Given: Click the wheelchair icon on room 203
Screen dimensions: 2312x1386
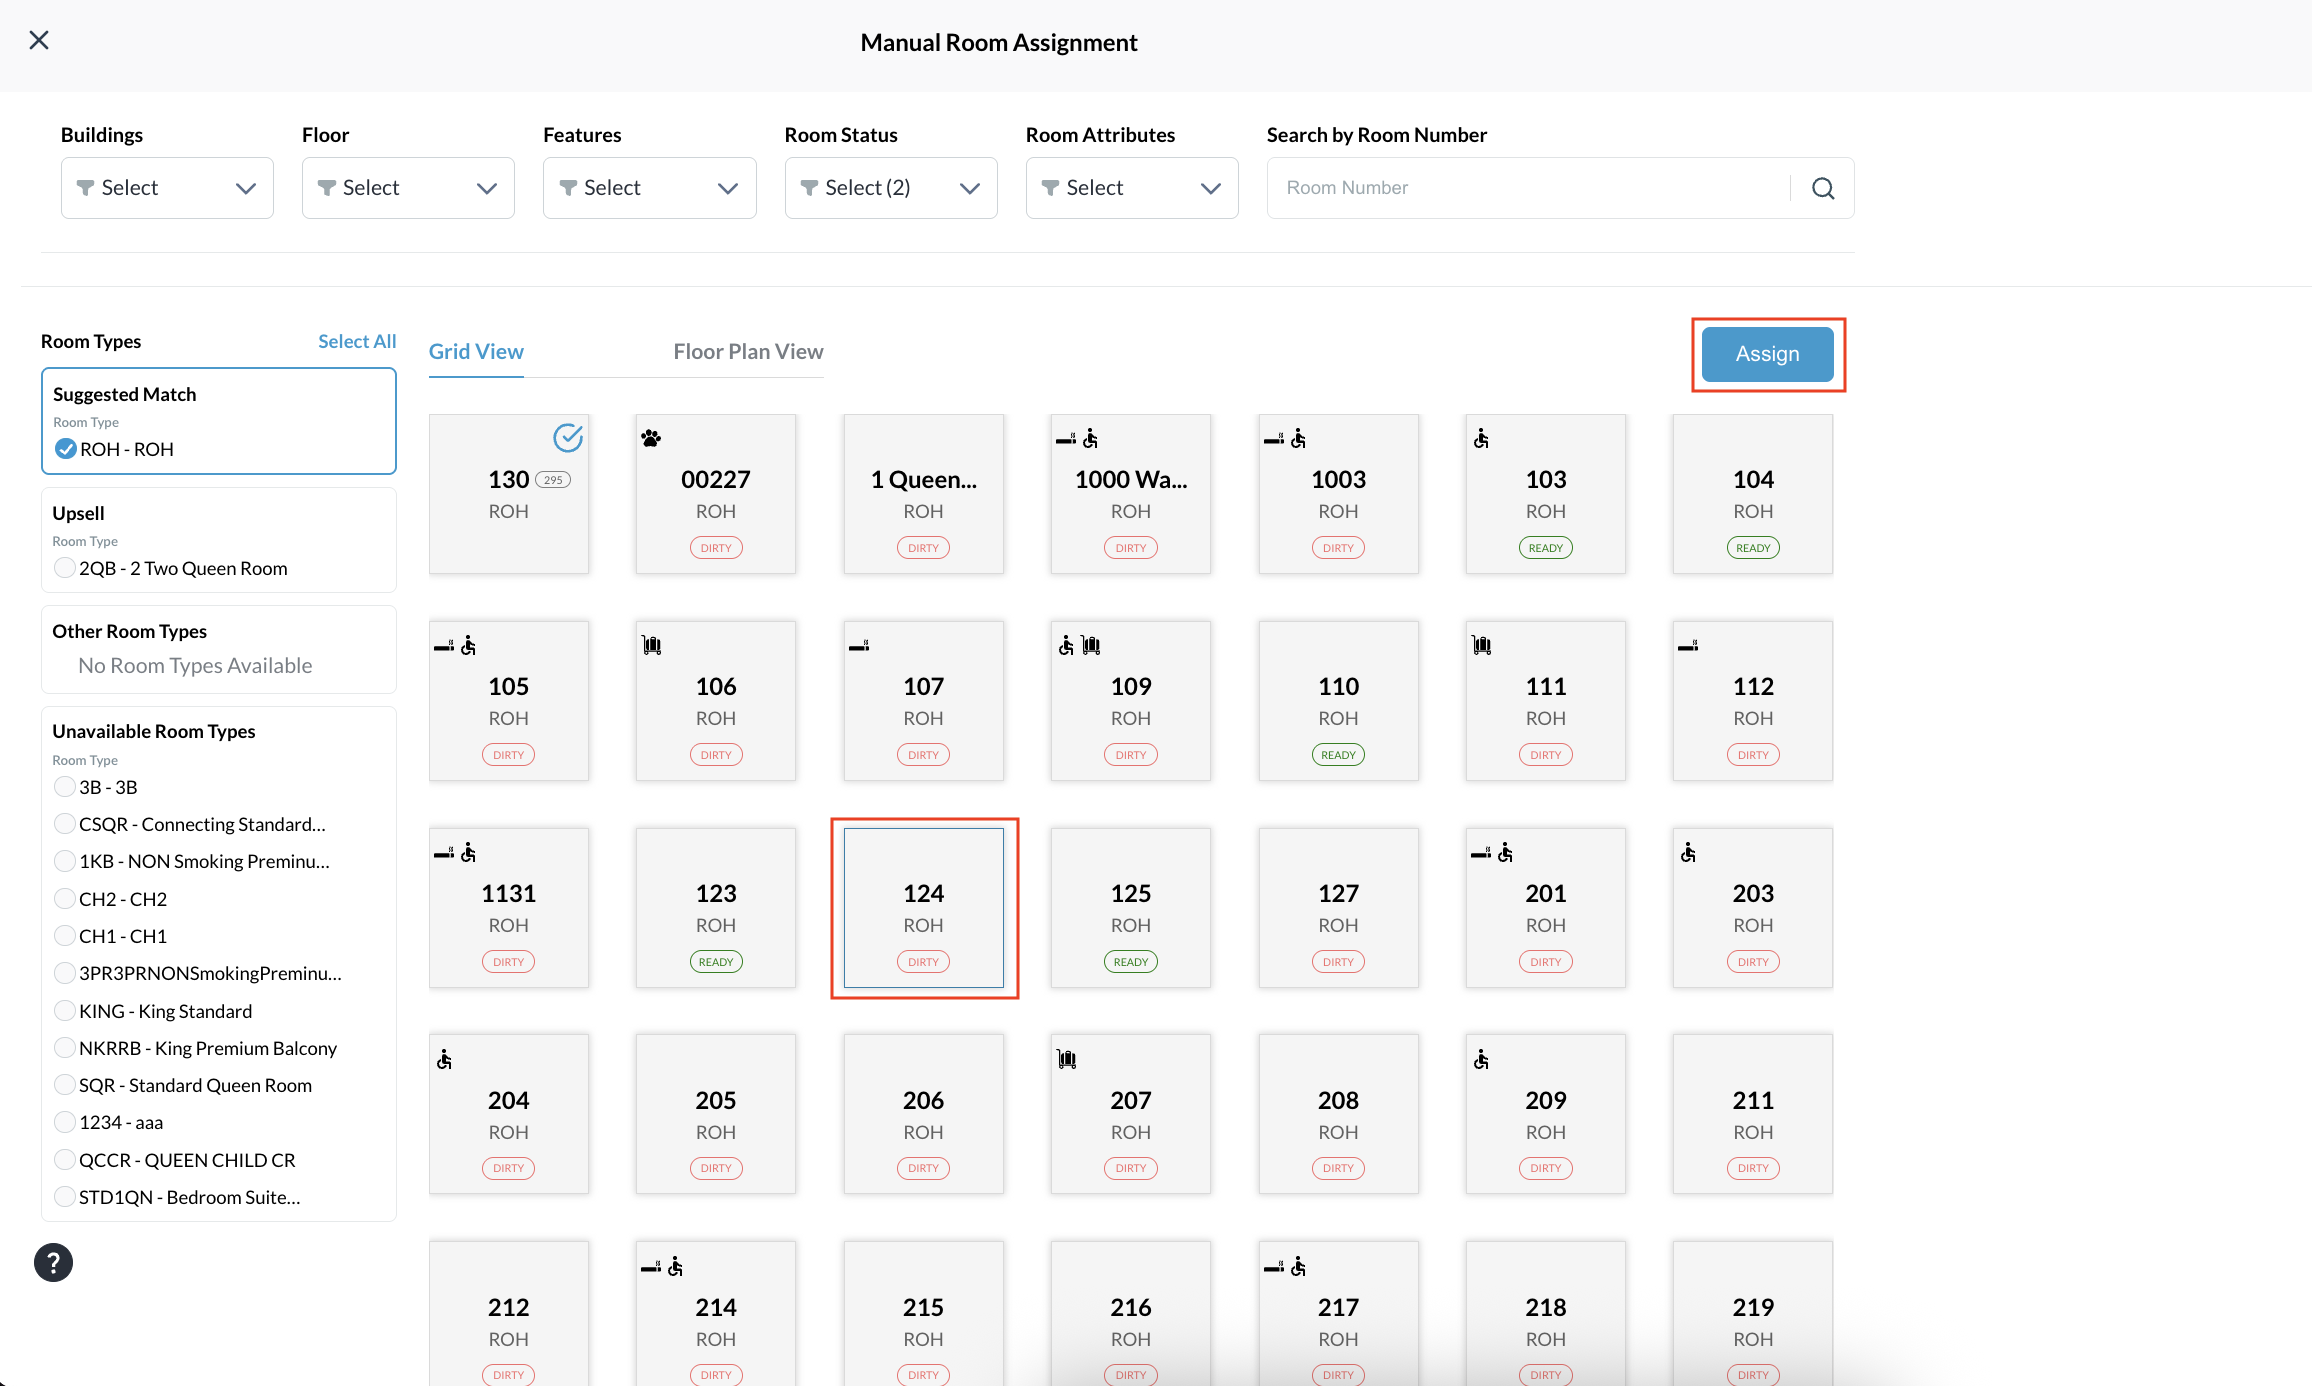Looking at the screenshot, I should [x=1688, y=852].
